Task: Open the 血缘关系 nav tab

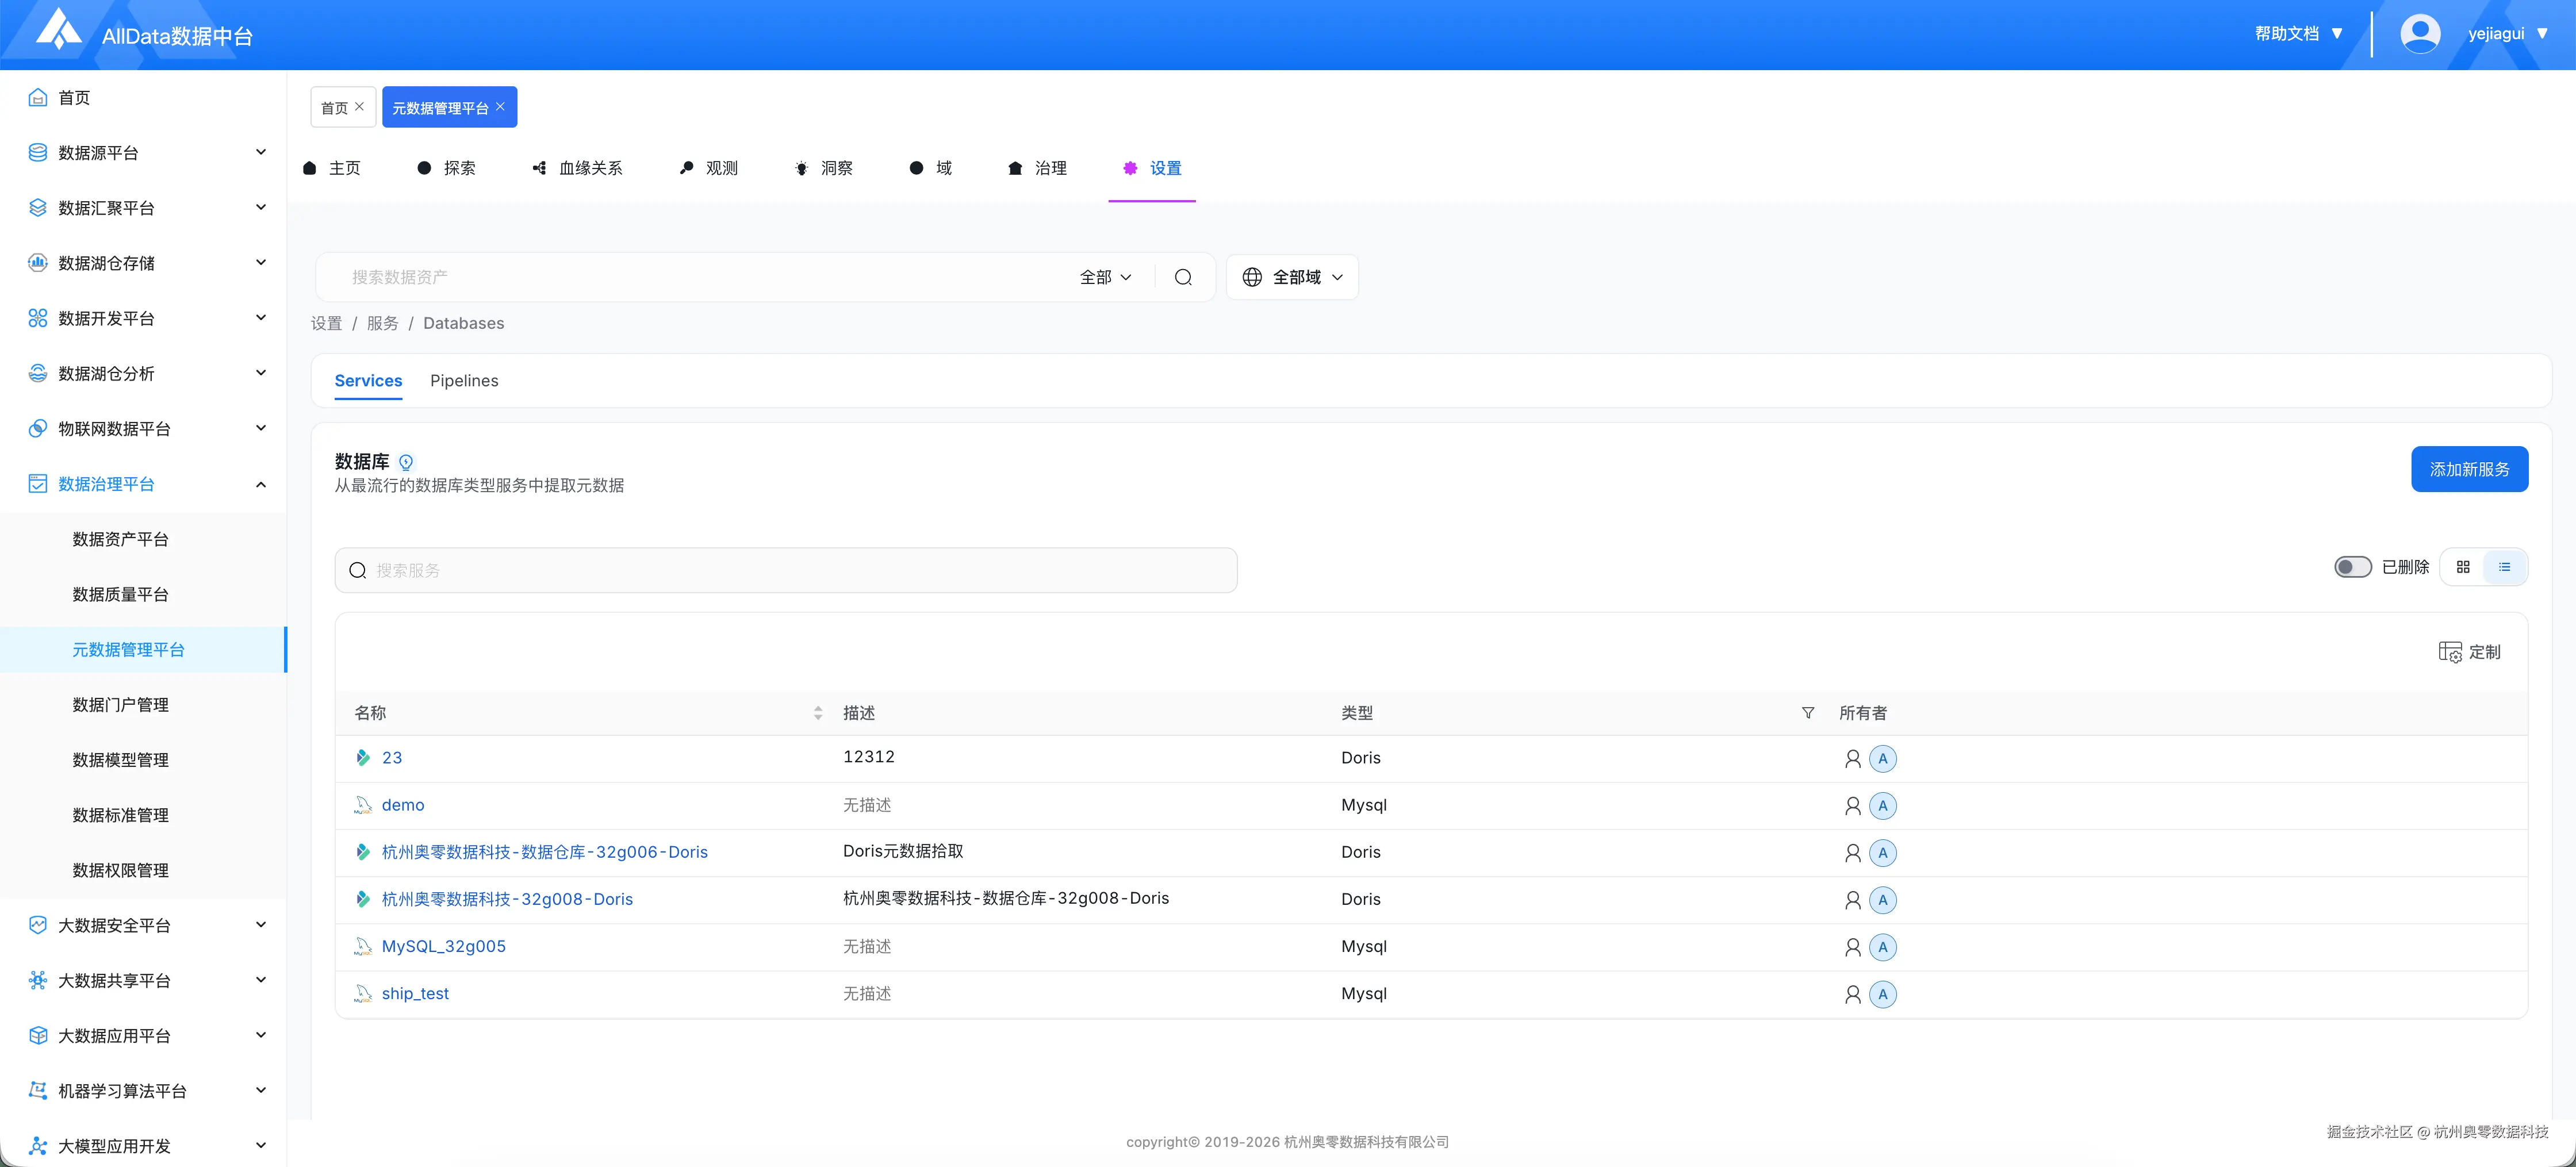Action: [x=577, y=168]
